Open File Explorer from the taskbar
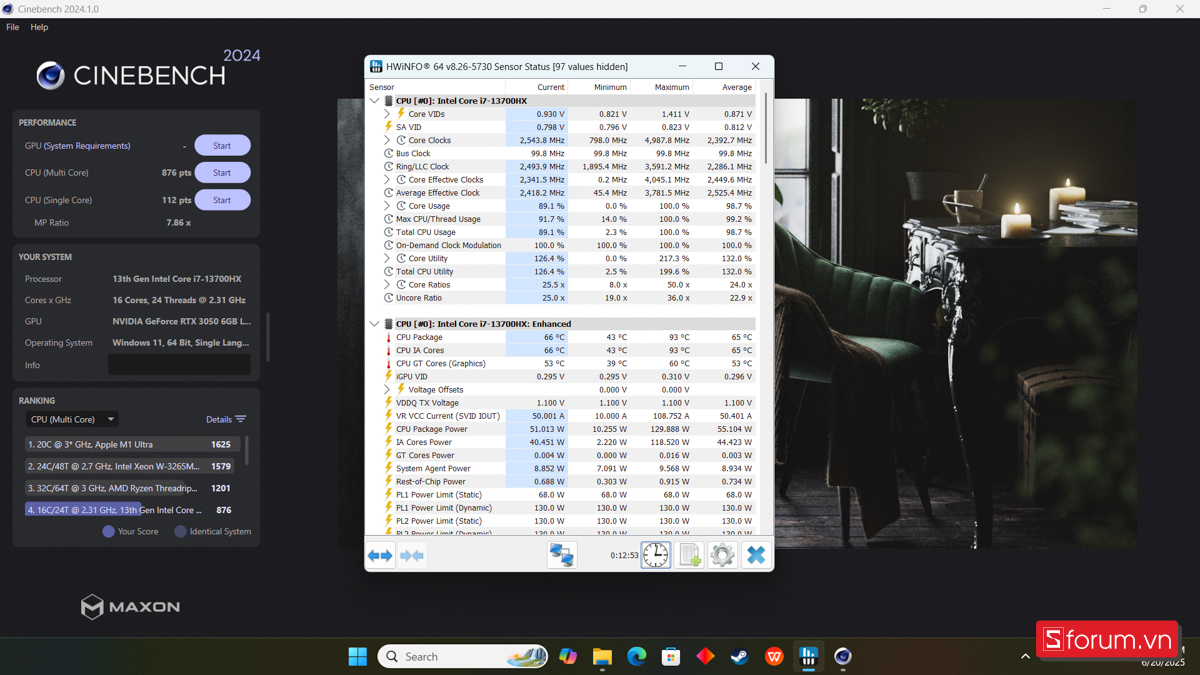This screenshot has width=1200, height=675. 602,656
